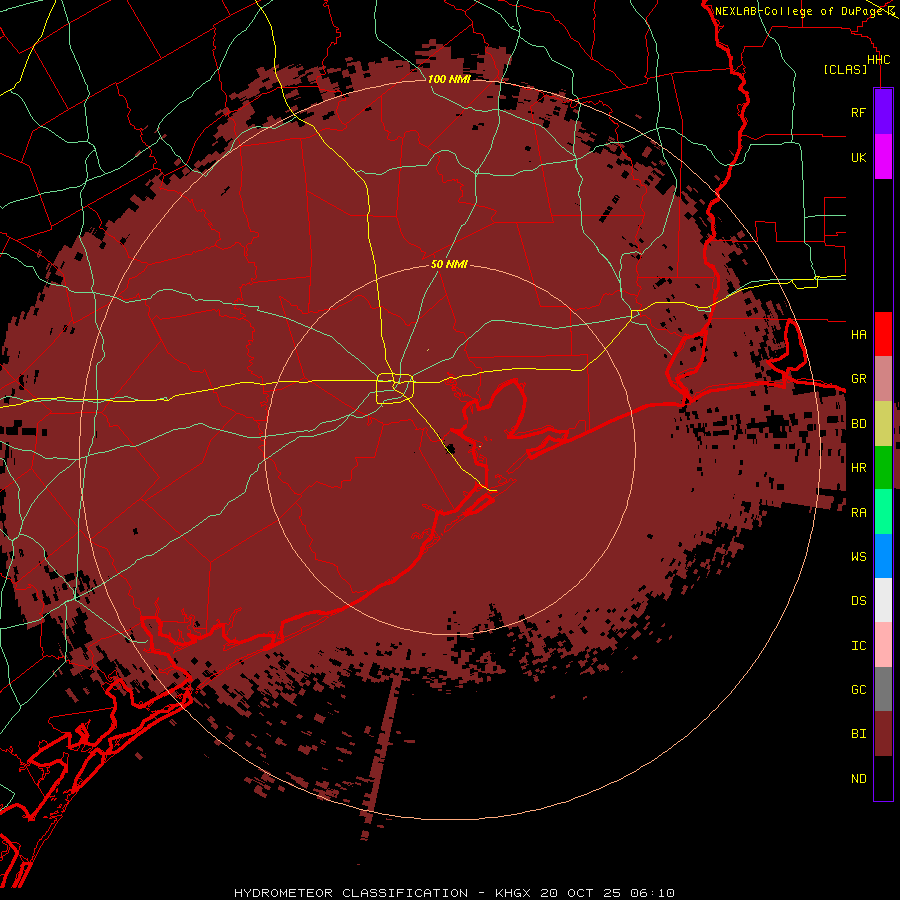Click the [CLAS] units label
Image resolution: width=900 pixels, height=900 pixels.
[845, 69]
